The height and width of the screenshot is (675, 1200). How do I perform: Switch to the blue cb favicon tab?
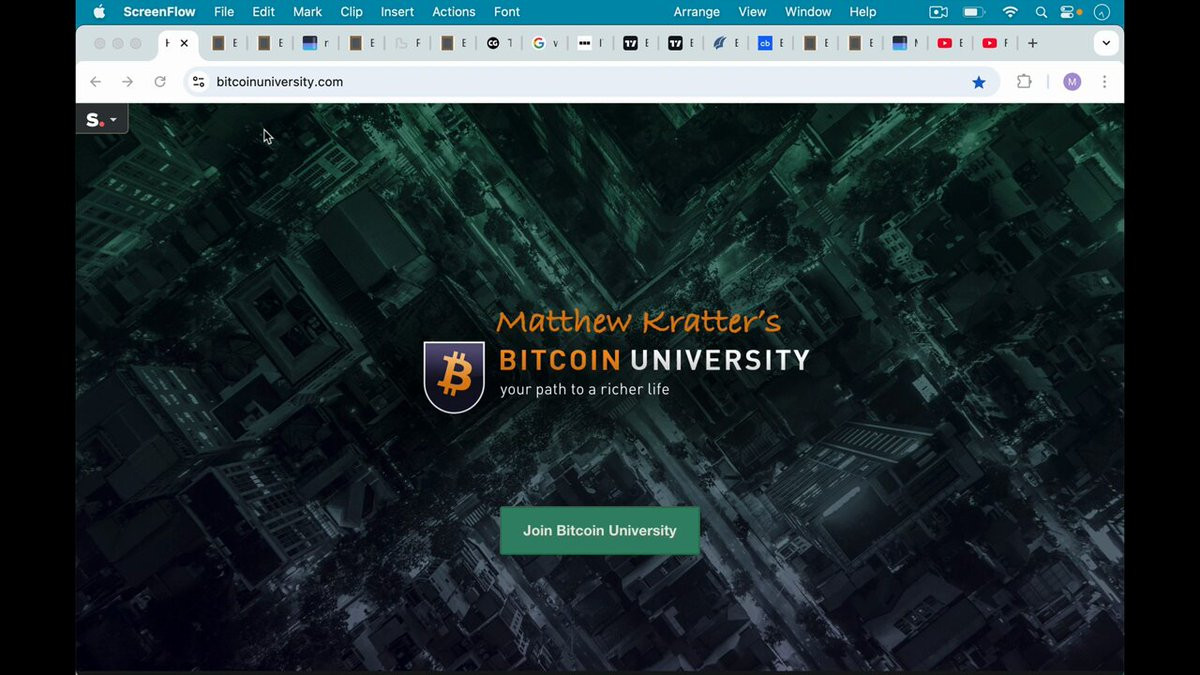click(x=771, y=43)
